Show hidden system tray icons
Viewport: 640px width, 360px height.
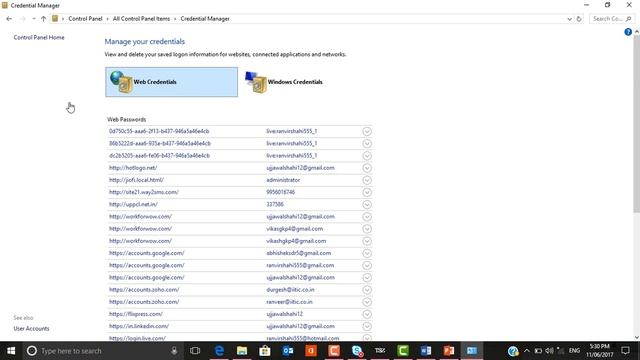(527, 351)
